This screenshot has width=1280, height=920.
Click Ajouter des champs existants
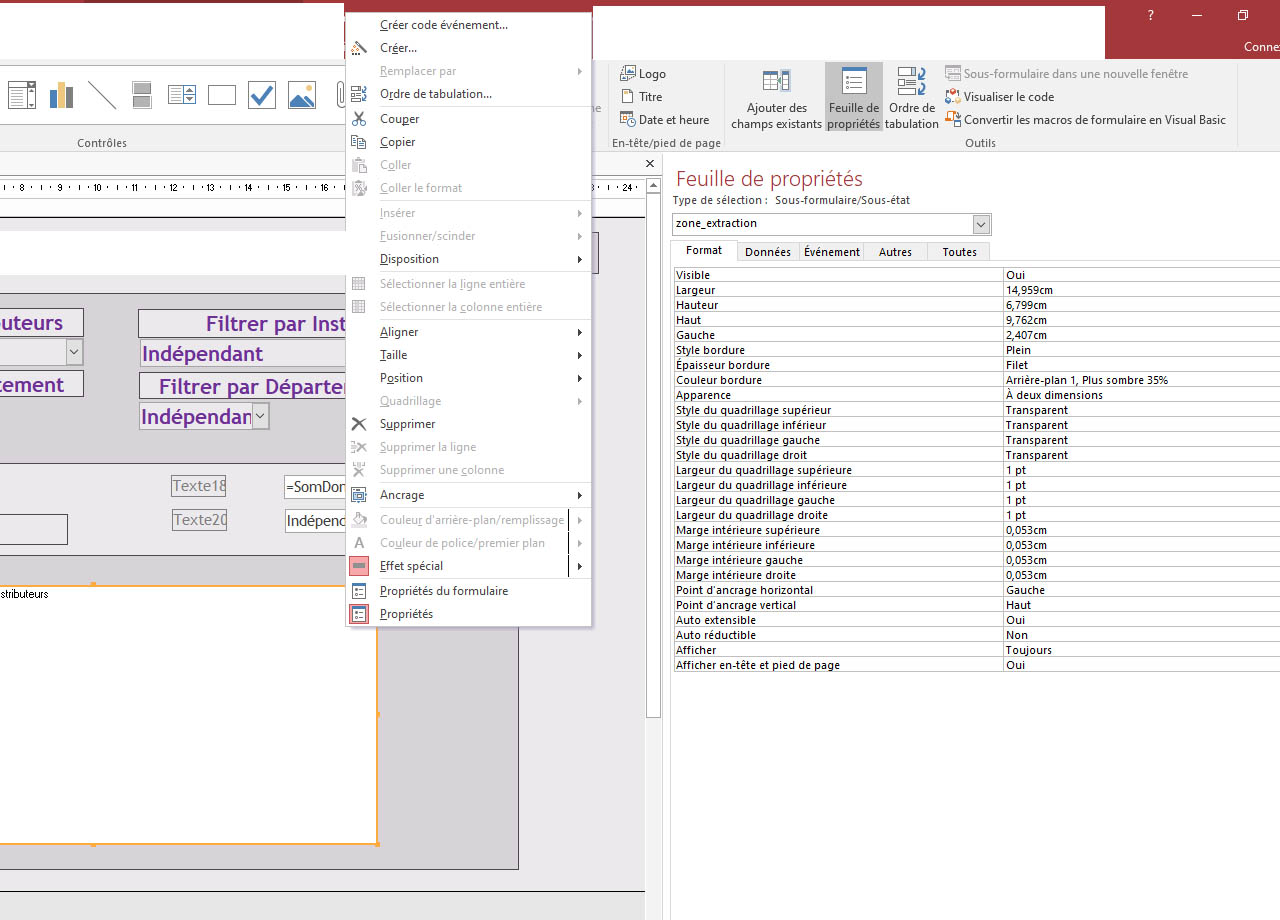pyautogui.click(x=777, y=98)
